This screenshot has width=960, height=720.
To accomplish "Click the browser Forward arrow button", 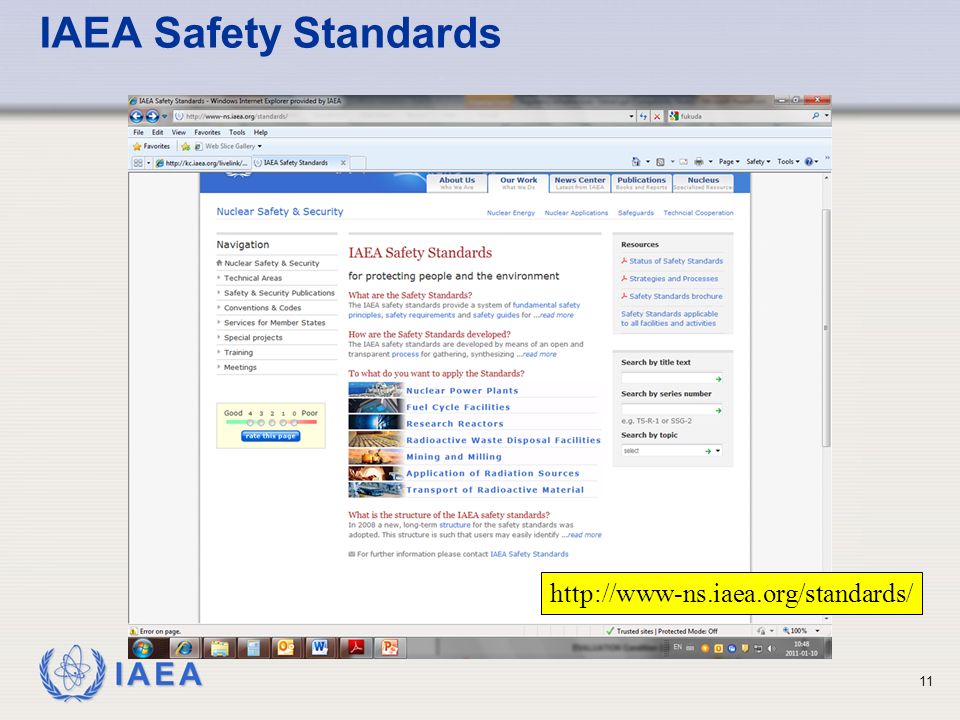I will pyautogui.click(x=152, y=116).
